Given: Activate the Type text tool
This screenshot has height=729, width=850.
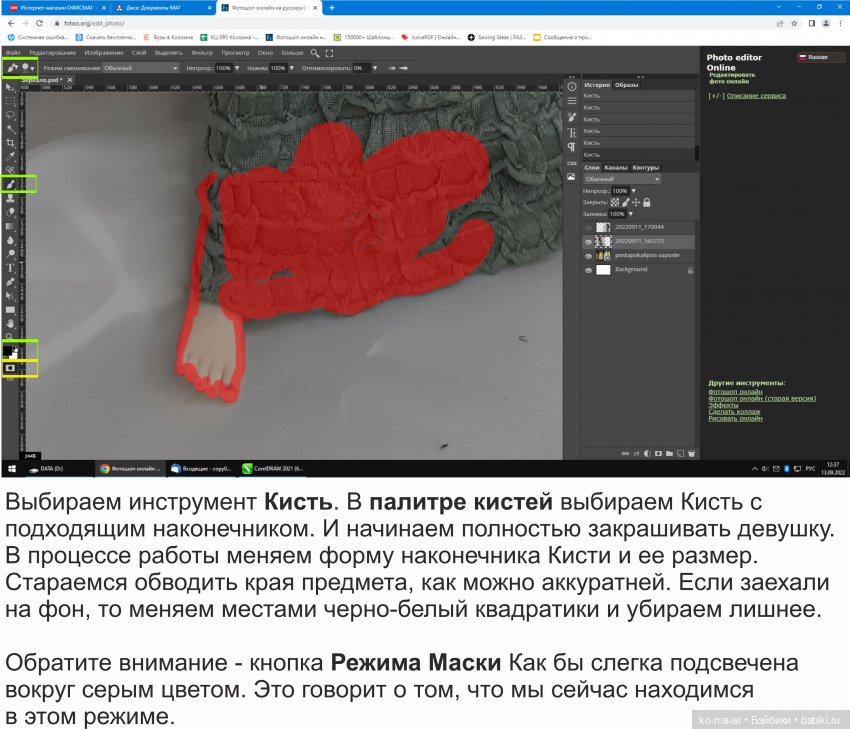Looking at the screenshot, I should [10, 268].
